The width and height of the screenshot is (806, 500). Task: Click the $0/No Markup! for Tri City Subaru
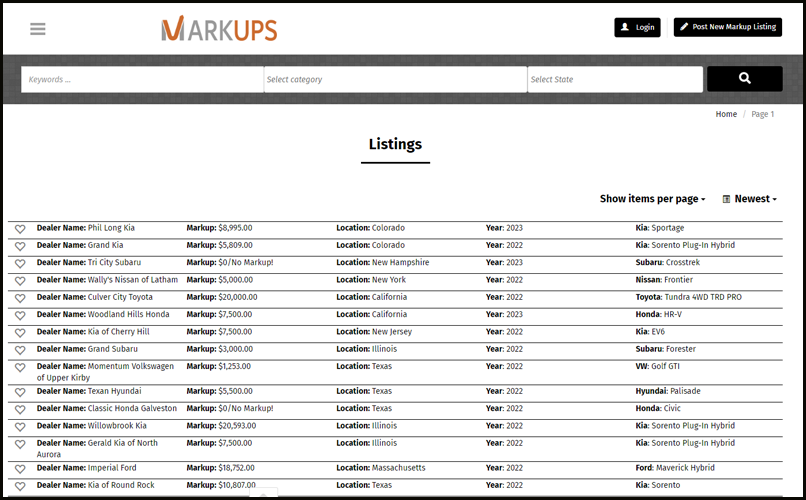click(246, 262)
